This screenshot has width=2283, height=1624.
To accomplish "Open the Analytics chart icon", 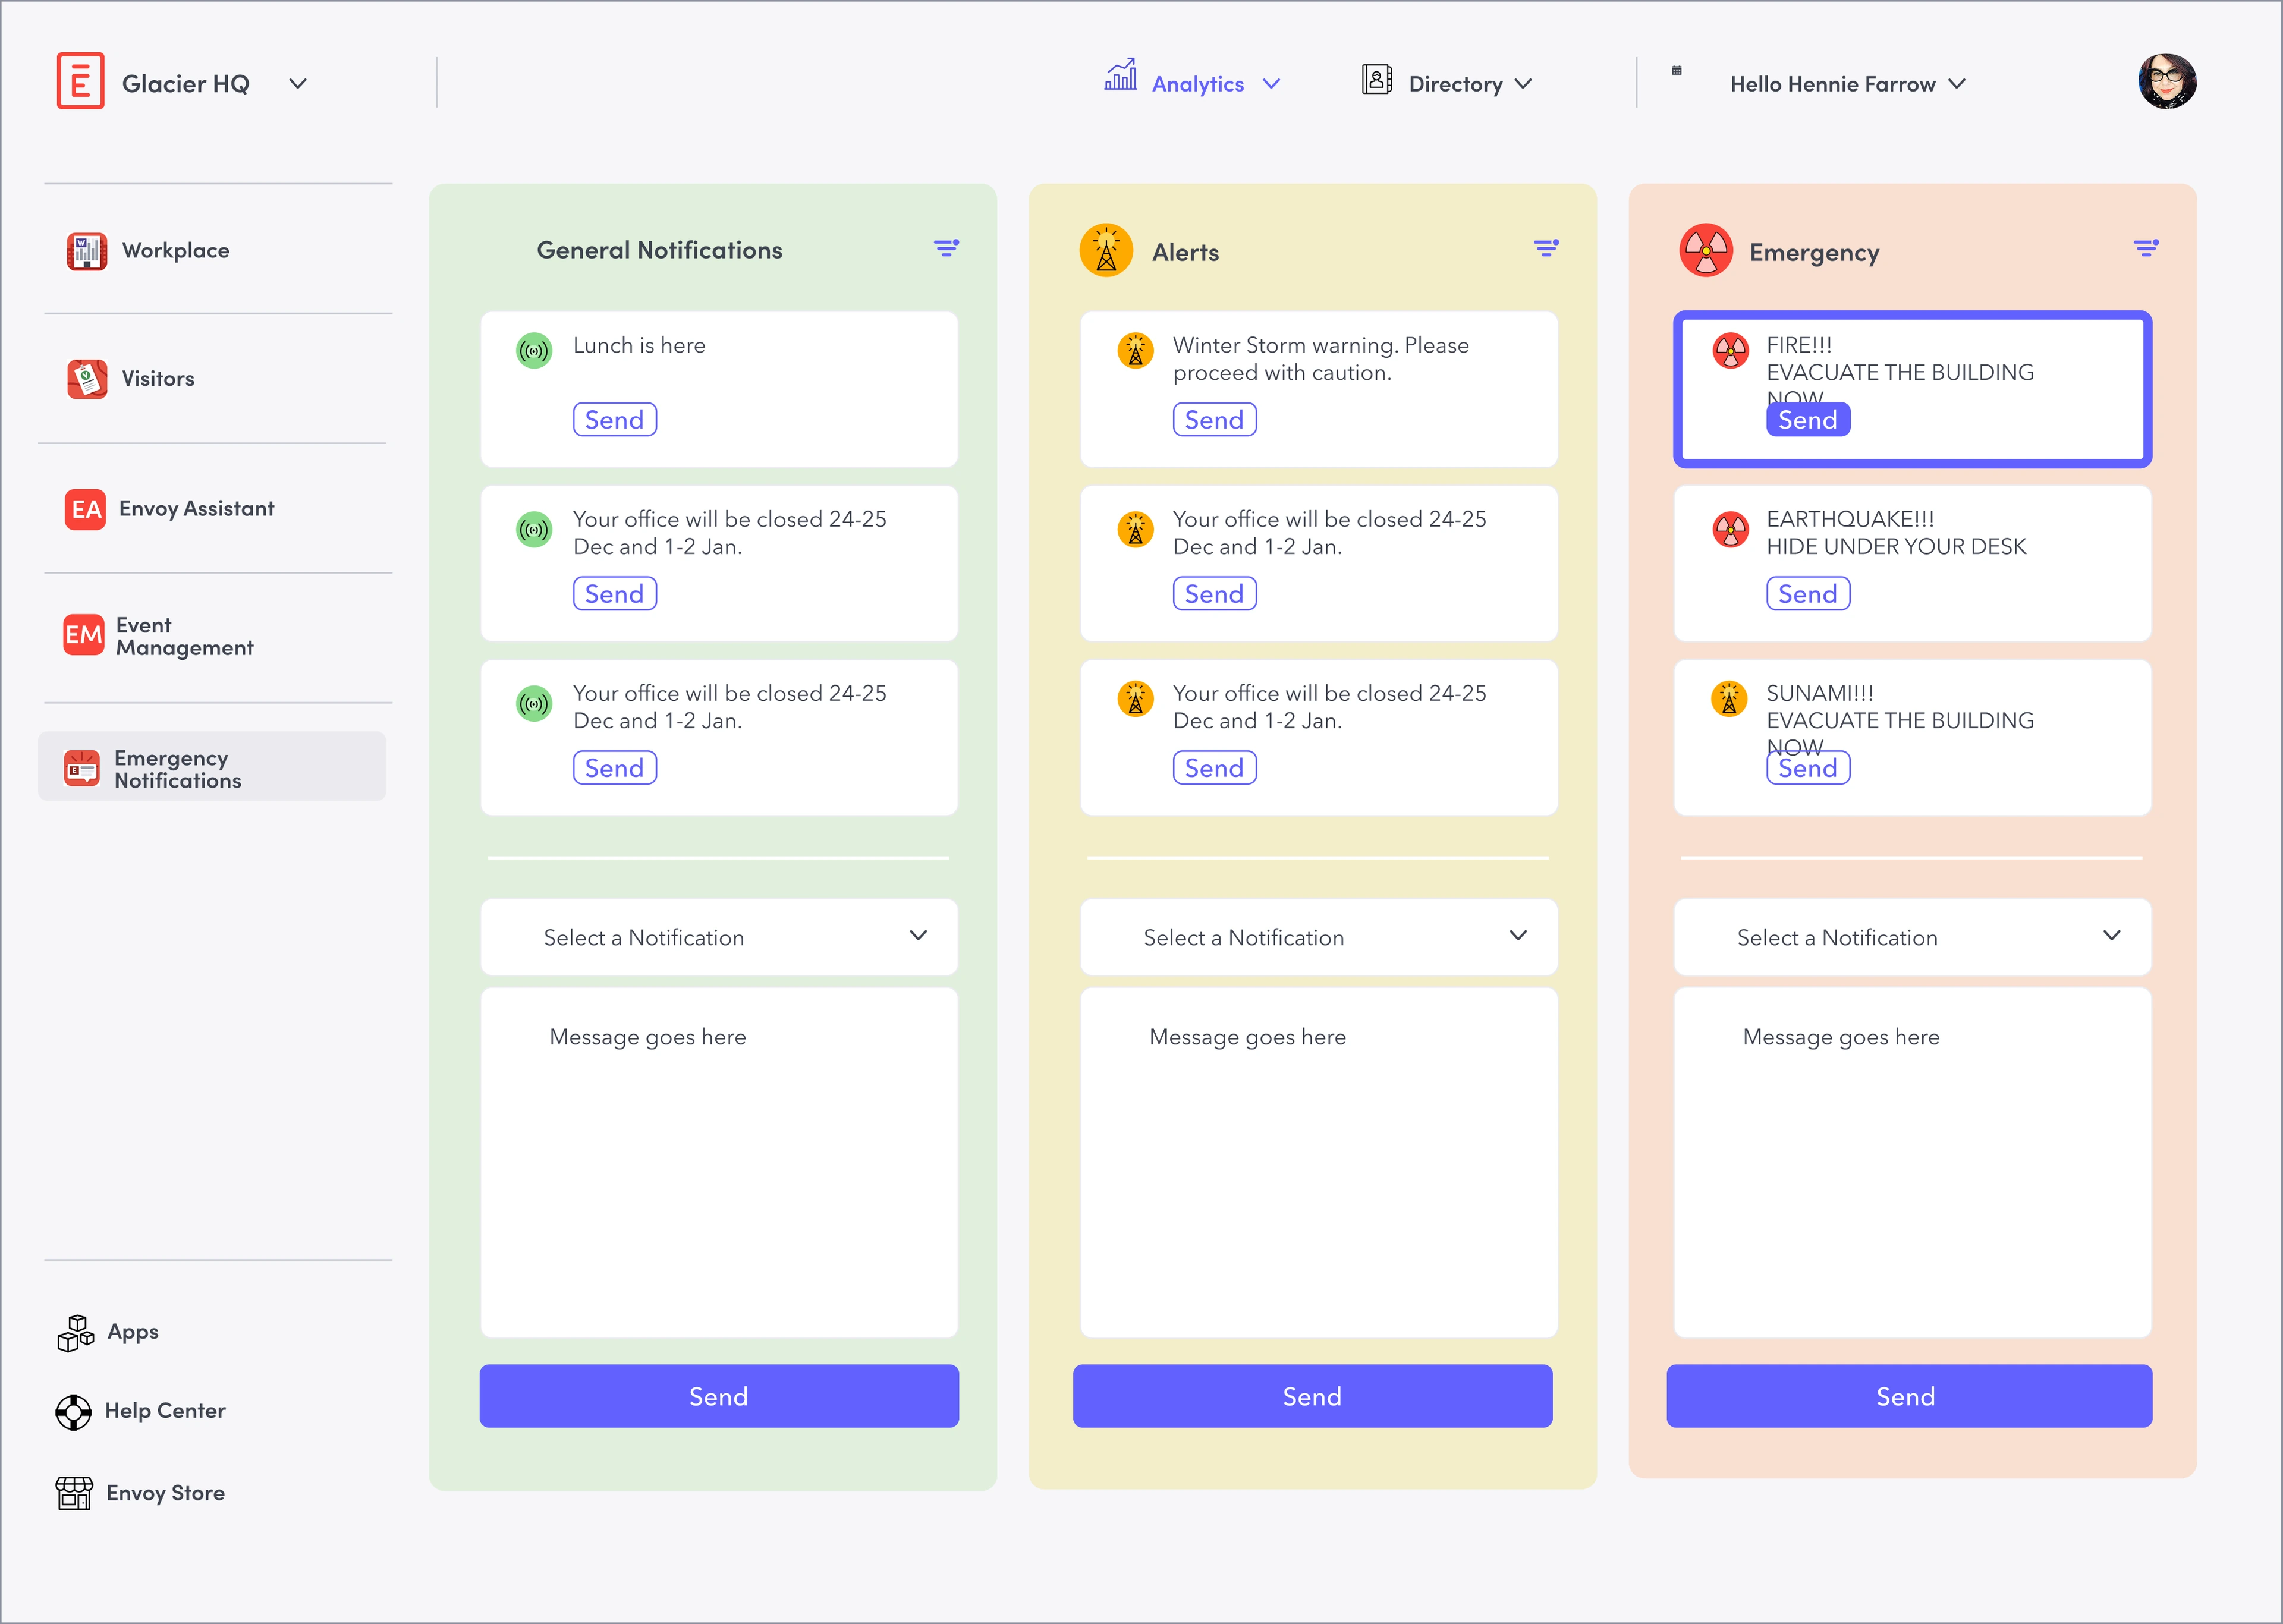I will click(x=1120, y=75).
